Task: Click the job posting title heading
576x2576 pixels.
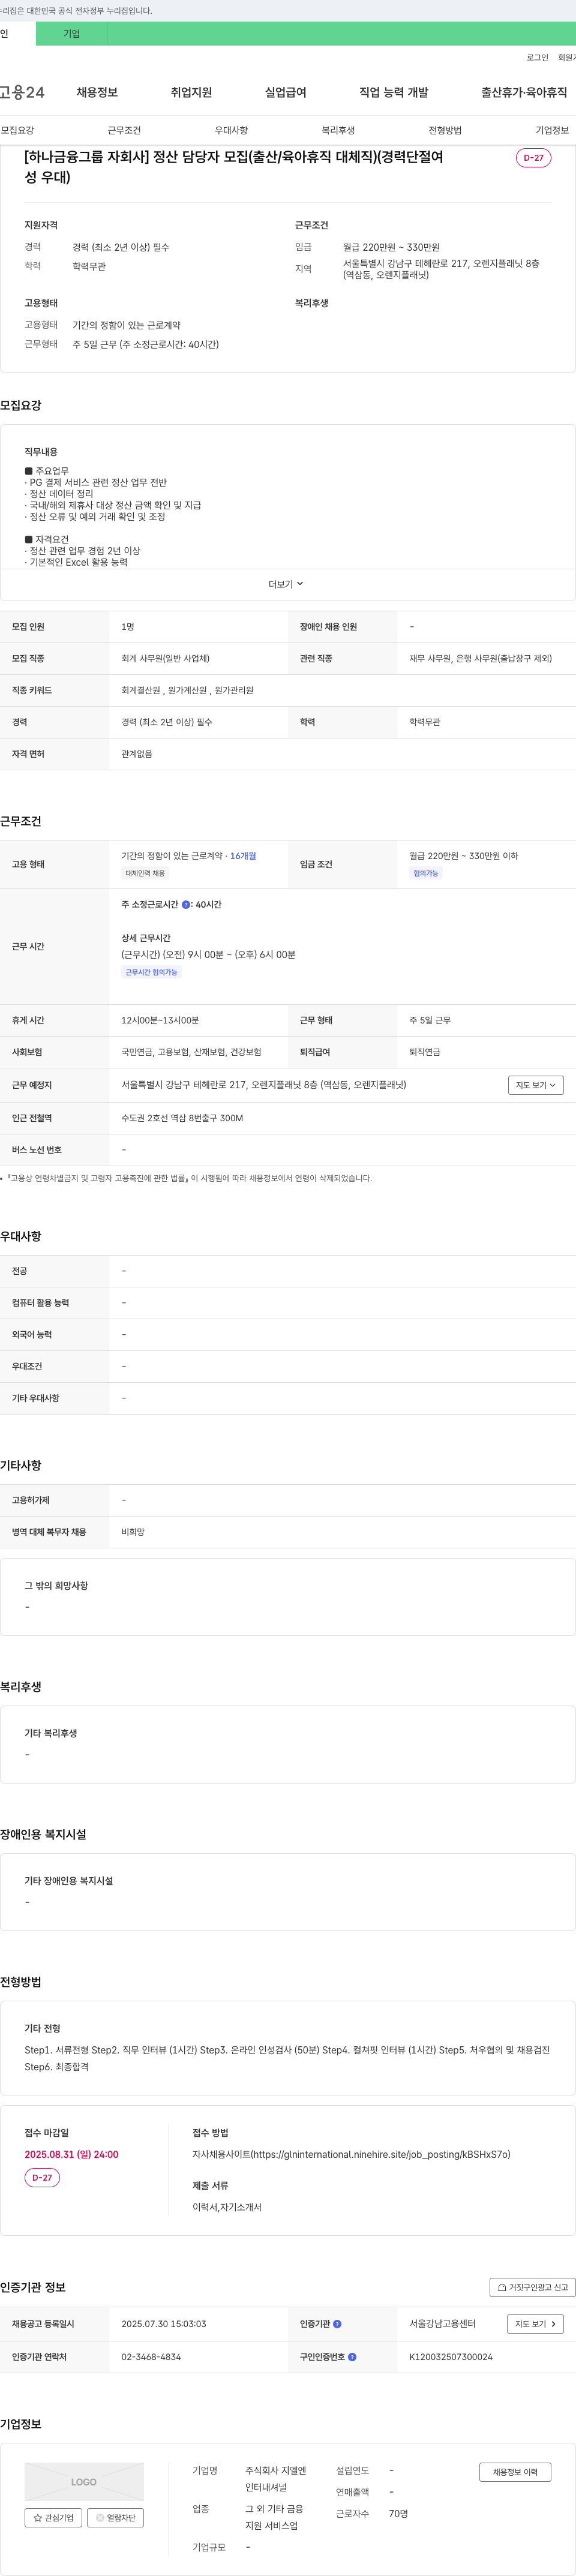Action: pos(234,167)
